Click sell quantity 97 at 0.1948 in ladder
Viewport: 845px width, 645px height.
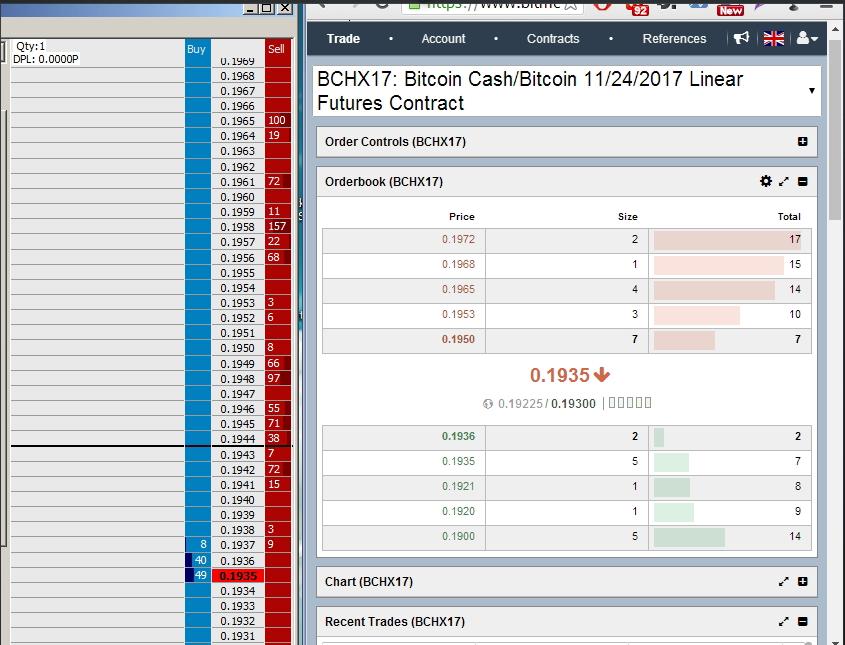coord(274,378)
